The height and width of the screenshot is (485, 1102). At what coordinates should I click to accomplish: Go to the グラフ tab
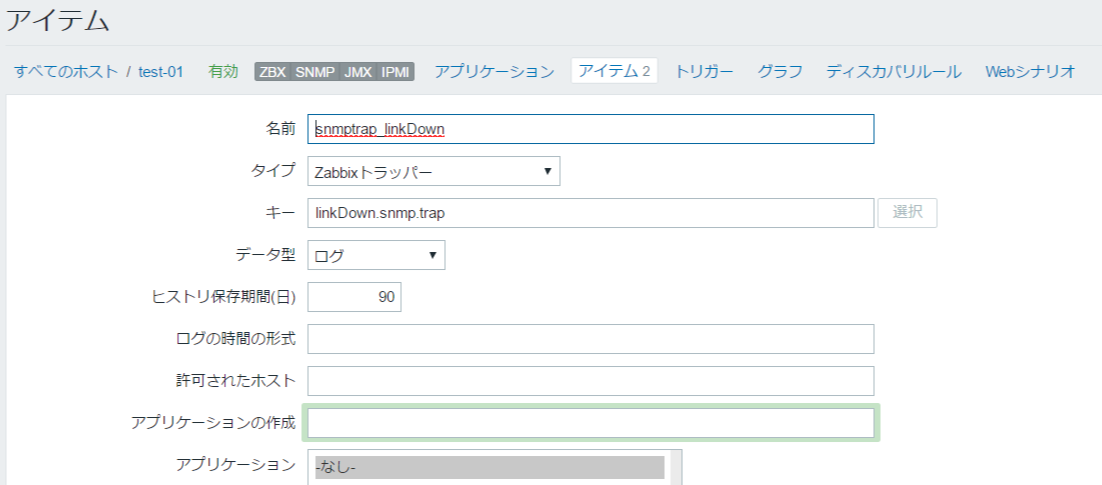point(780,71)
